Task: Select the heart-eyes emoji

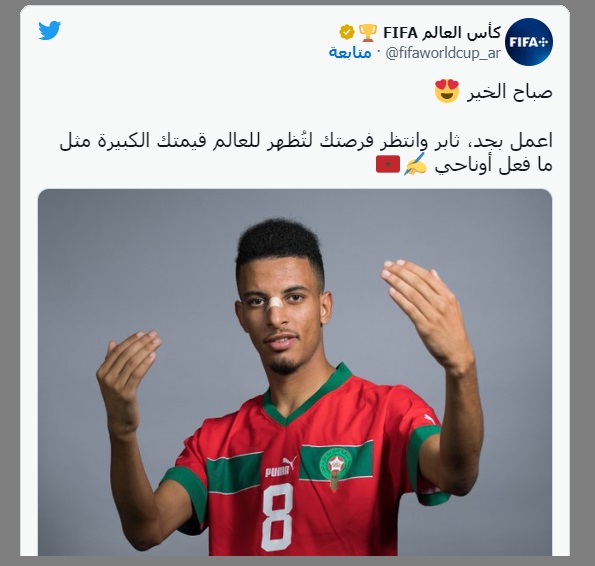Action: (447, 91)
